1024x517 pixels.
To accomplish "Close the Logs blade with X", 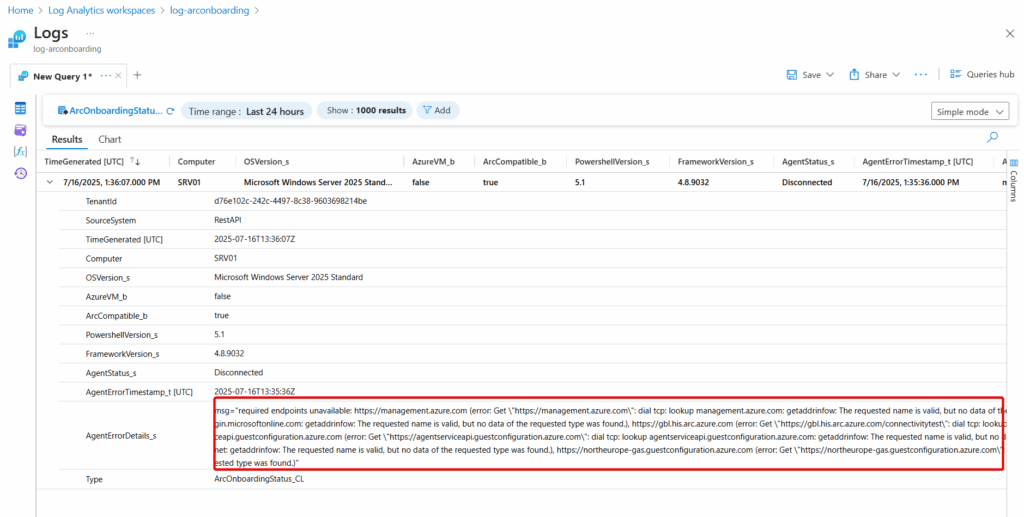I will [x=1009, y=34].
